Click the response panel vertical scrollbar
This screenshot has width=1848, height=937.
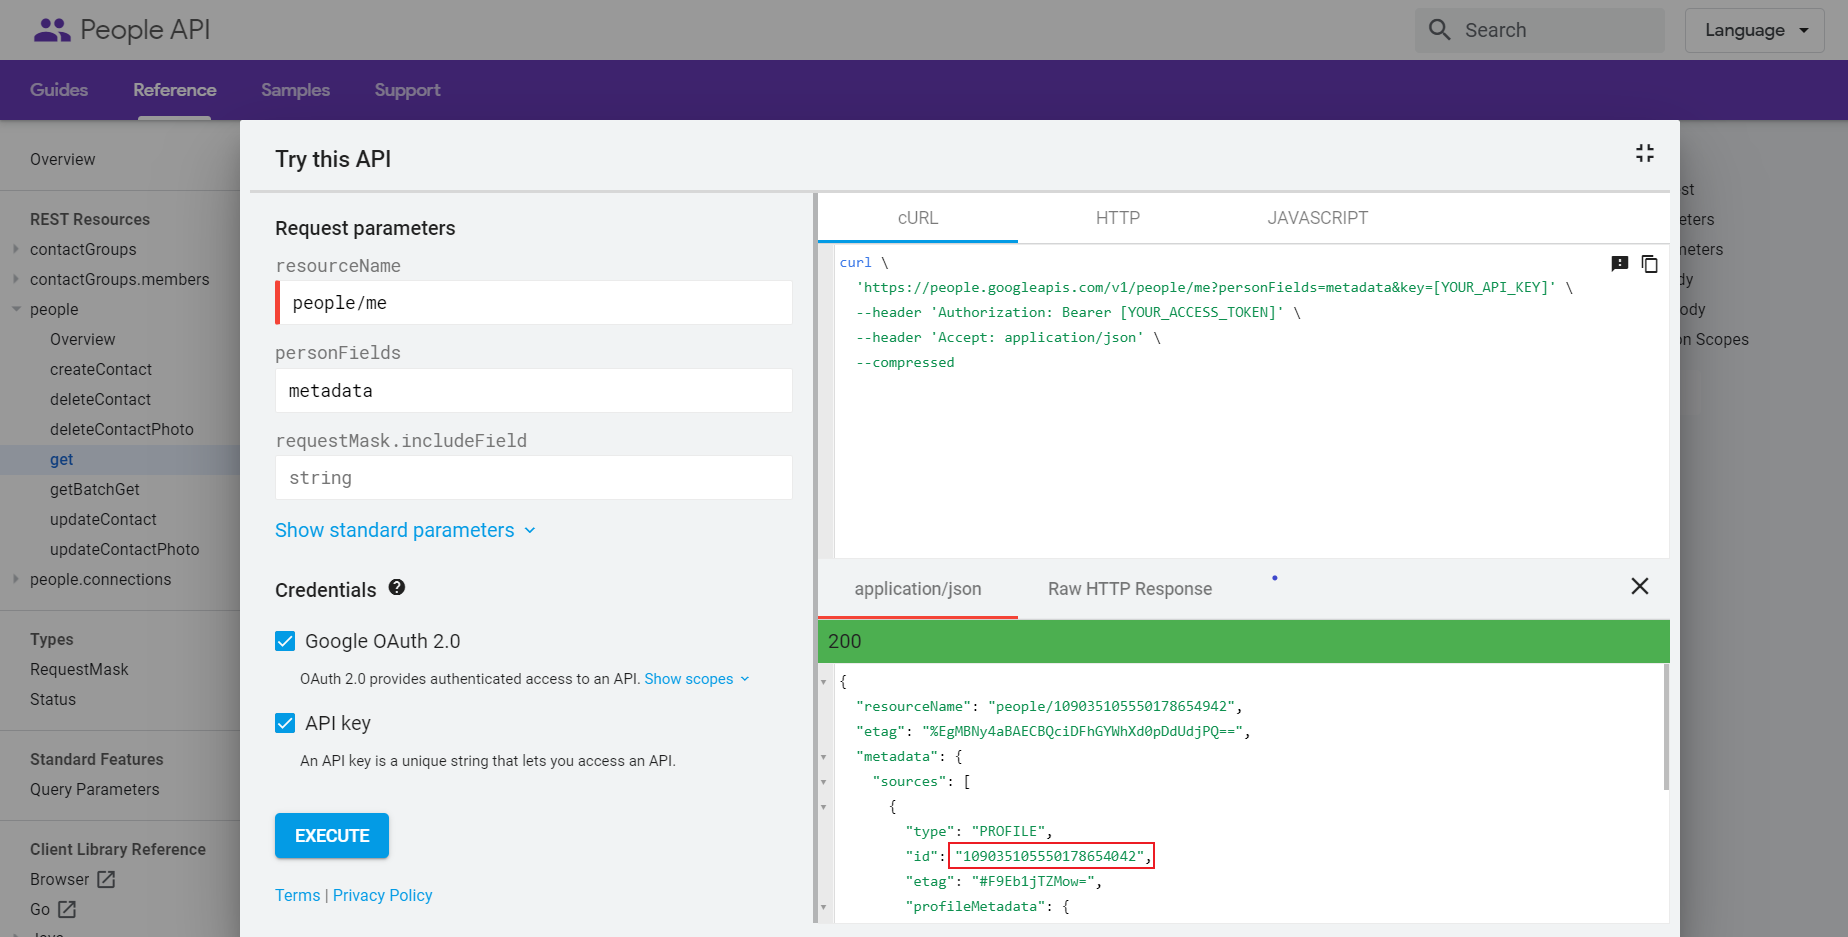[1666, 727]
